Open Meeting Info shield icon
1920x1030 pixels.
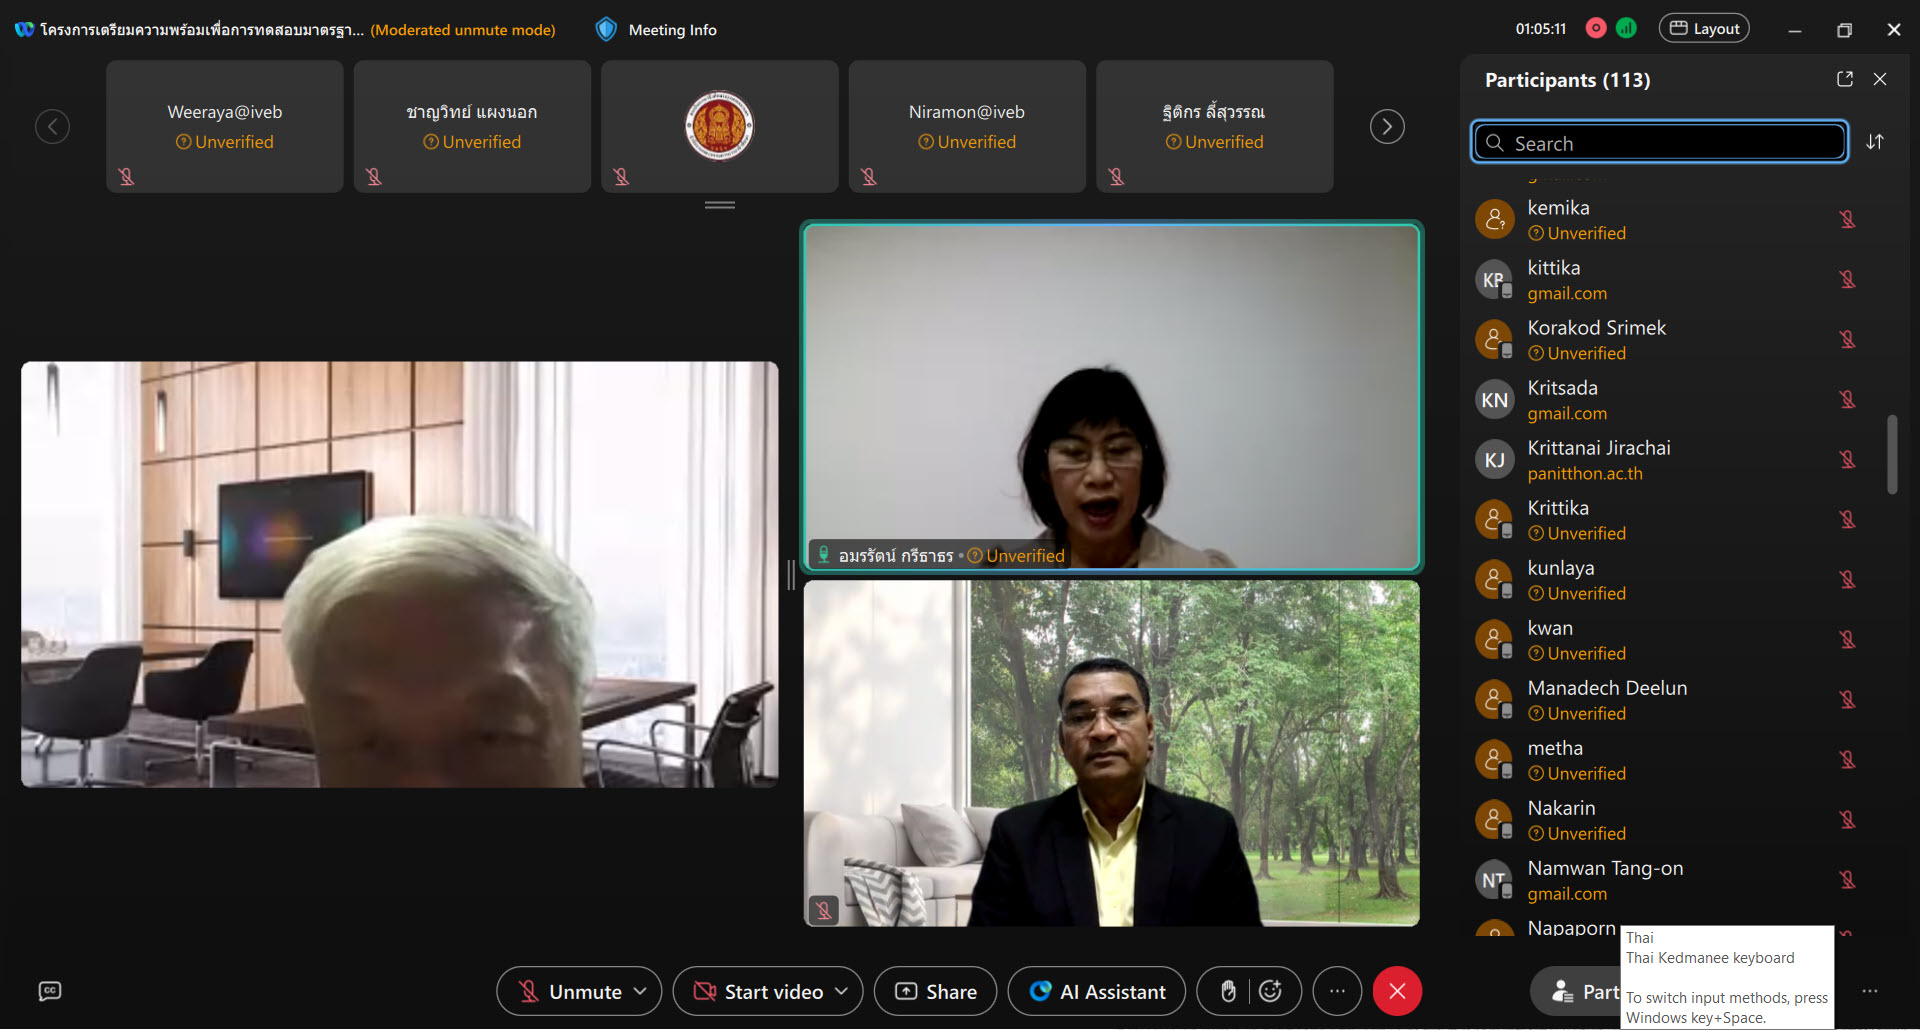(606, 30)
